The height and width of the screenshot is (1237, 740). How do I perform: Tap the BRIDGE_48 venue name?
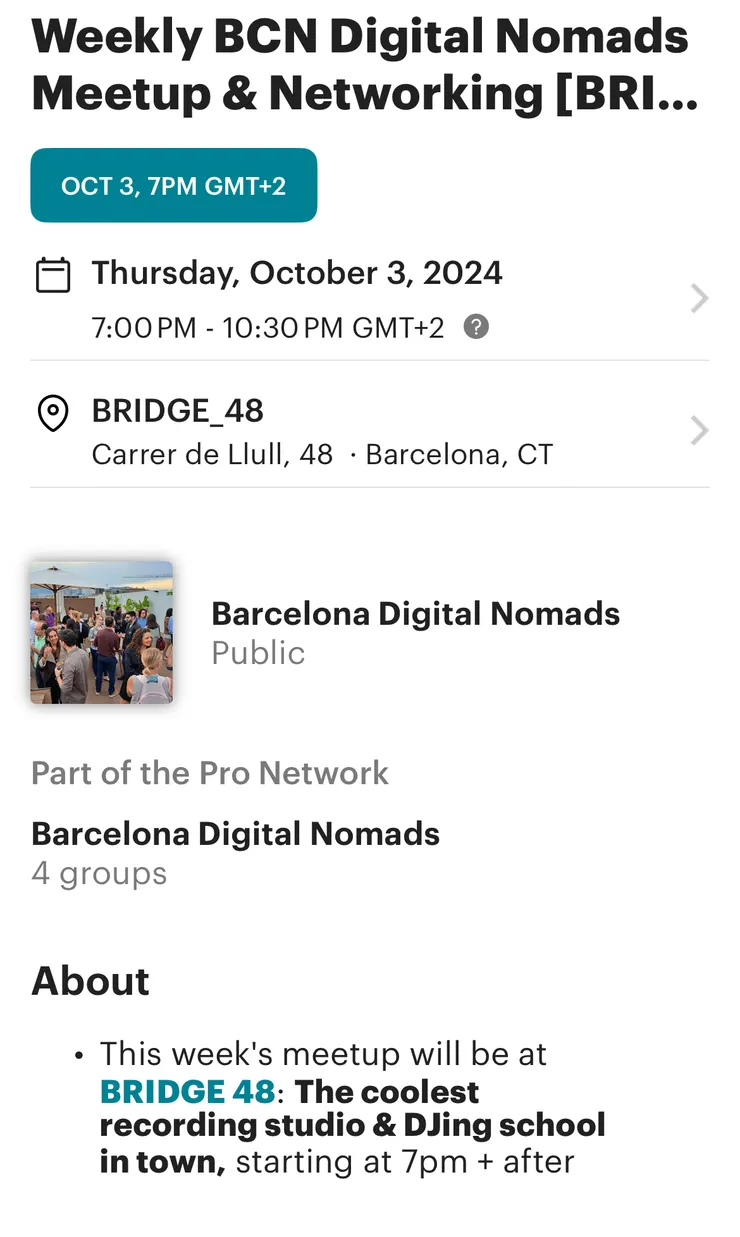point(178,411)
